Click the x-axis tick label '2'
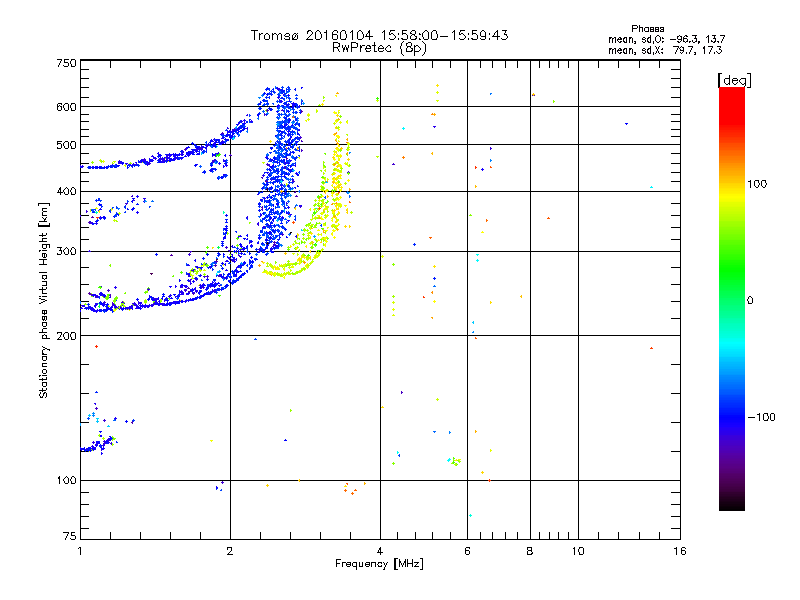This screenshot has height=600, width=800. click(230, 551)
